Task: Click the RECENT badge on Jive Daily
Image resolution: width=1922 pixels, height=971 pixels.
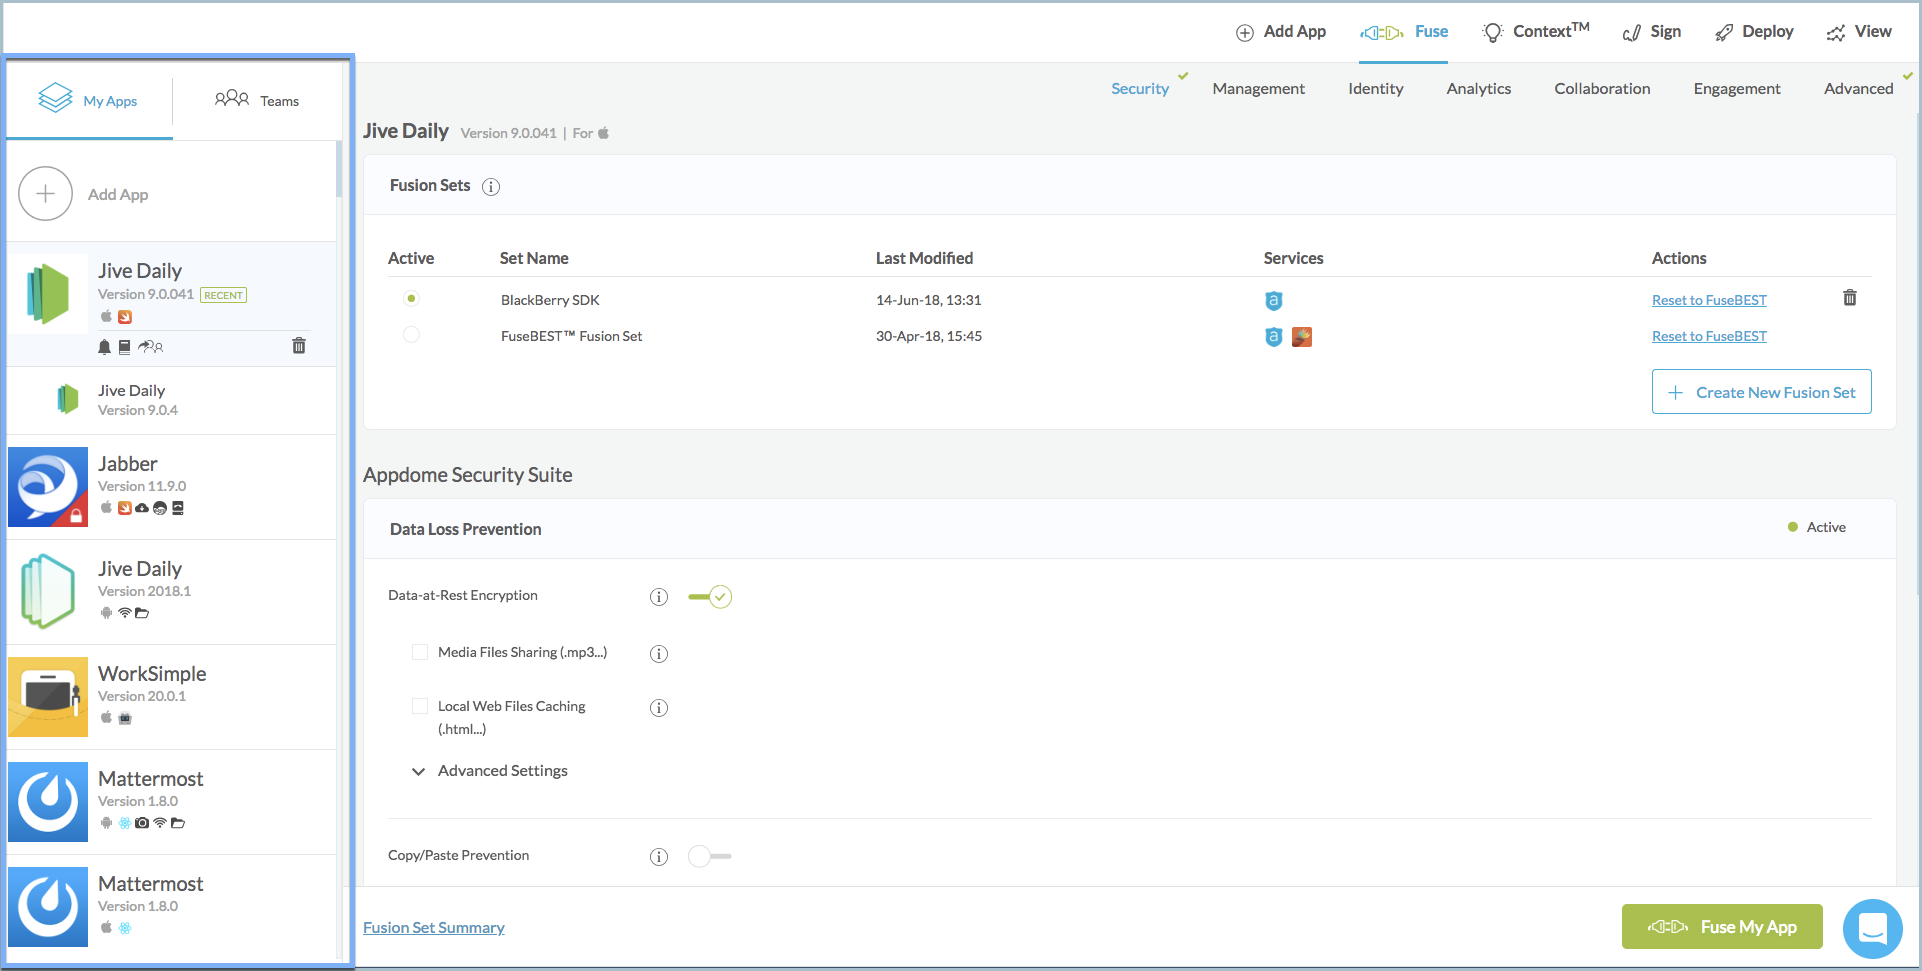Action: click(x=224, y=295)
